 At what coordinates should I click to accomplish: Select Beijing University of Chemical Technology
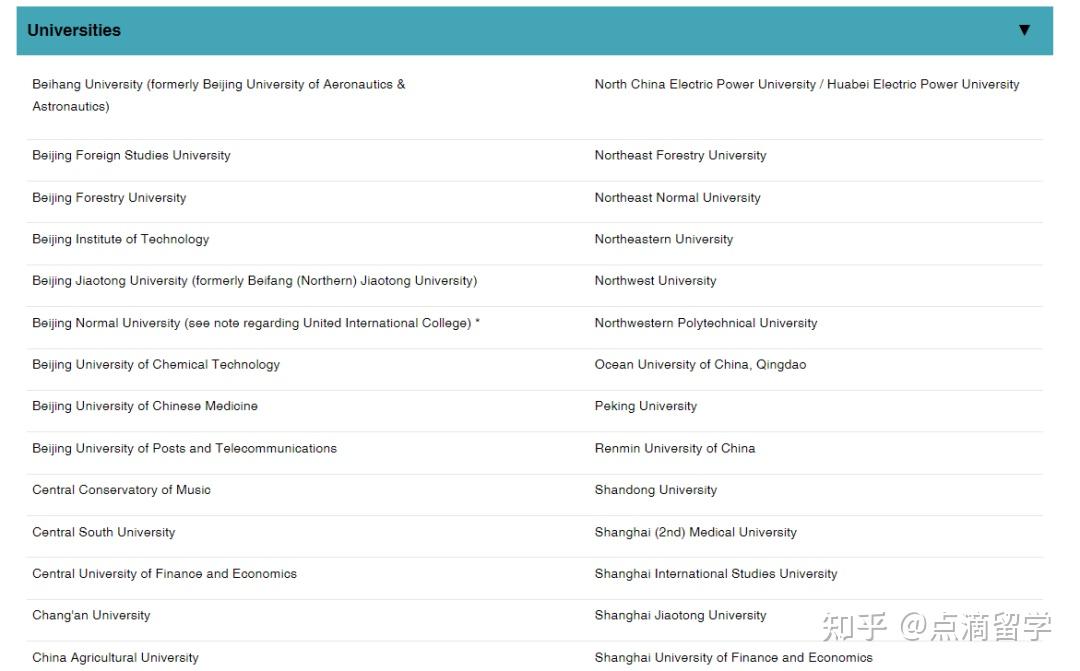tap(155, 364)
